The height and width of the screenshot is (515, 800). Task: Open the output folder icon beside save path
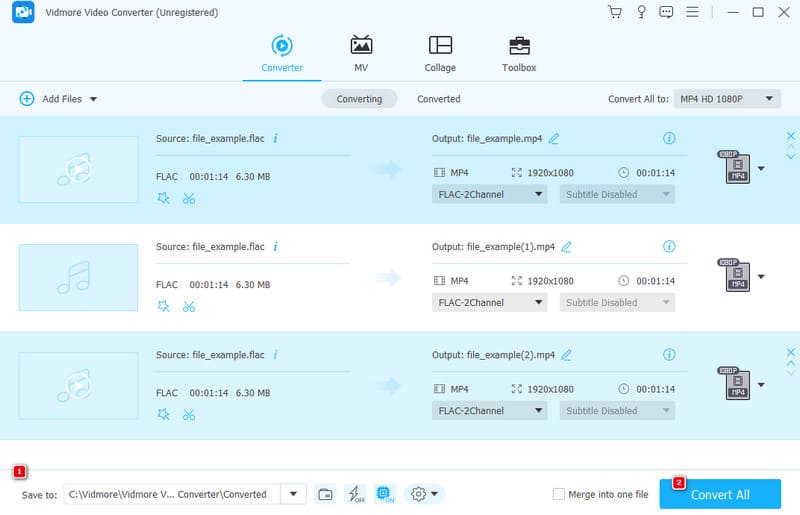pos(325,494)
